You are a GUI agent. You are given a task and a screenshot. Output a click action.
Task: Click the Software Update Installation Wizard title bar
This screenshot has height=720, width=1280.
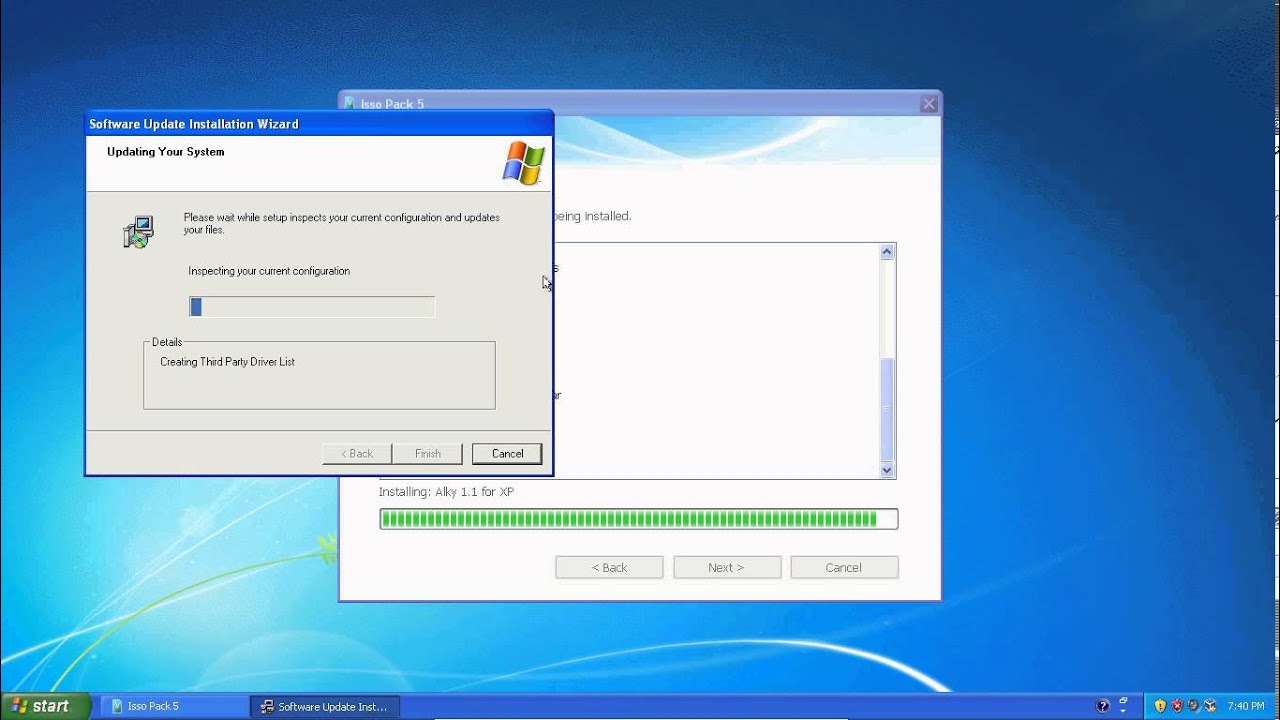point(319,124)
